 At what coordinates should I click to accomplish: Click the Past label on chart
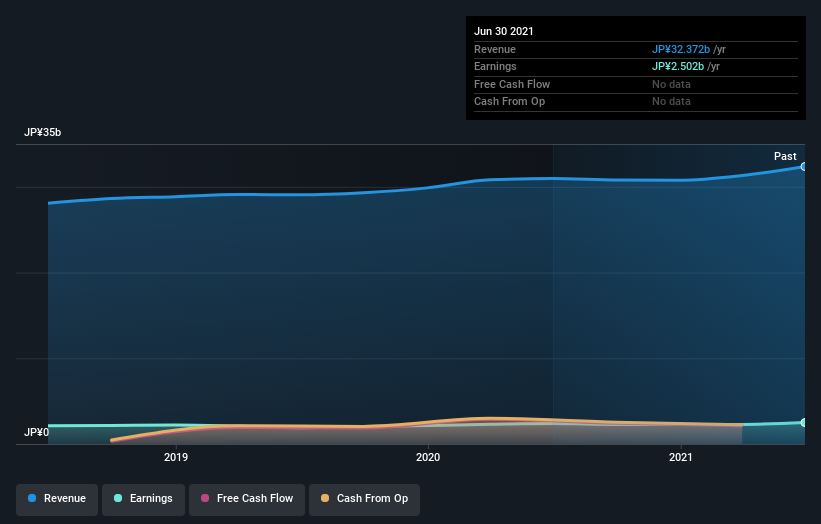(785, 156)
